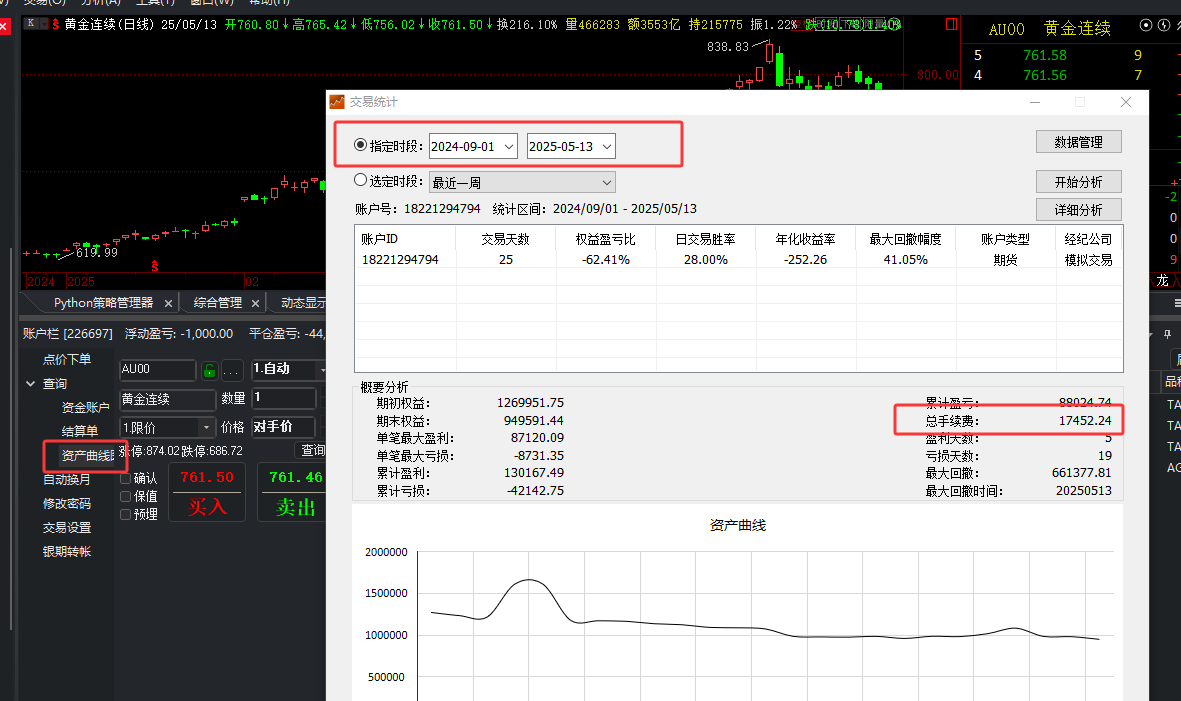Image resolution: width=1181 pixels, height=701 pixels.
Task: Open 结算单 under 查询
Action: (x=79, y=431)
